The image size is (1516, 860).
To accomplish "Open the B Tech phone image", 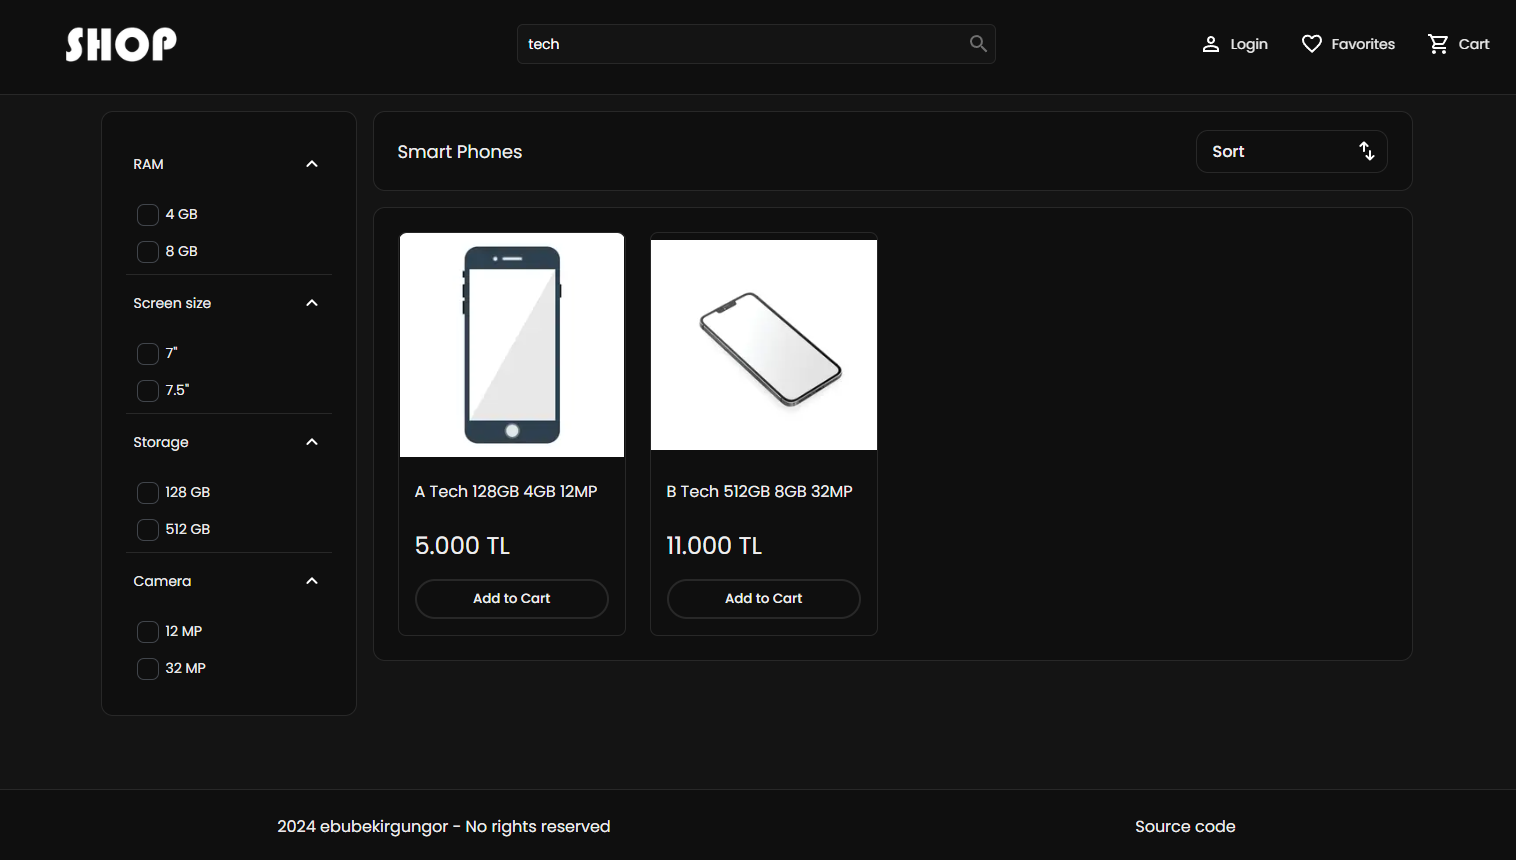I will click(x=764, y=345).
